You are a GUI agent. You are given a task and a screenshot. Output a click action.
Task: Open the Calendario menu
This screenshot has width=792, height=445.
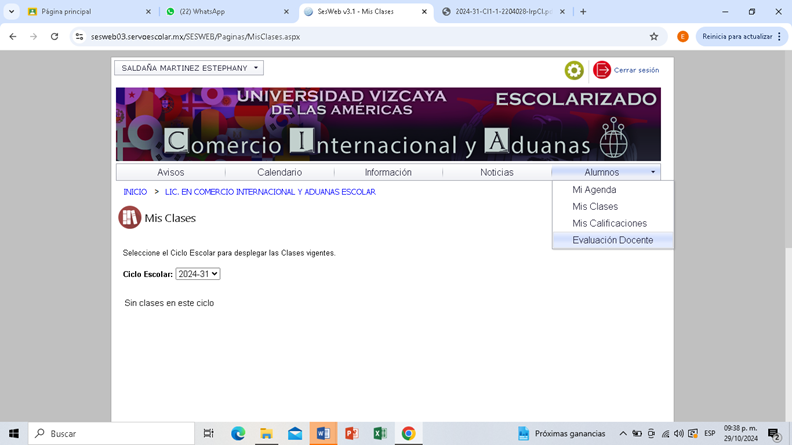279,172
